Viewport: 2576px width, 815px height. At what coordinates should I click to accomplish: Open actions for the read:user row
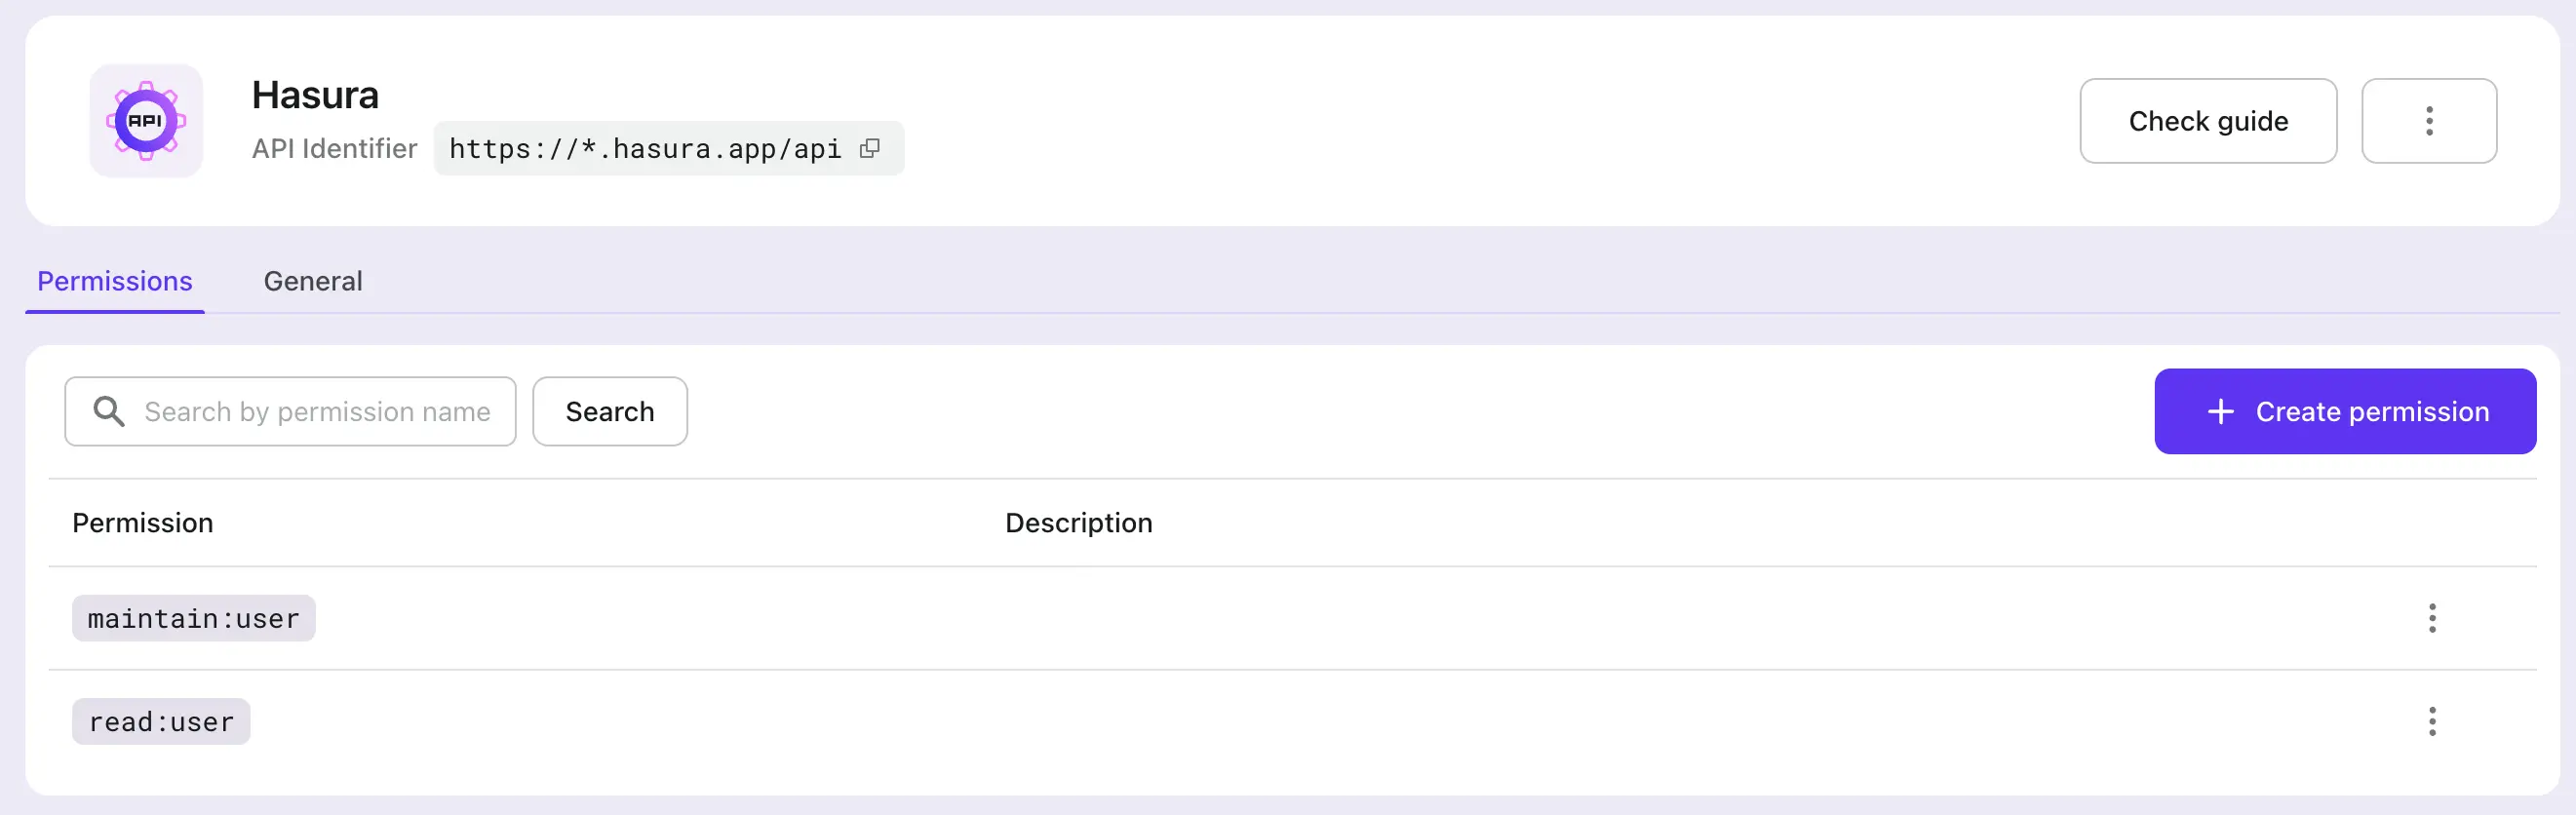(2434, 721)
